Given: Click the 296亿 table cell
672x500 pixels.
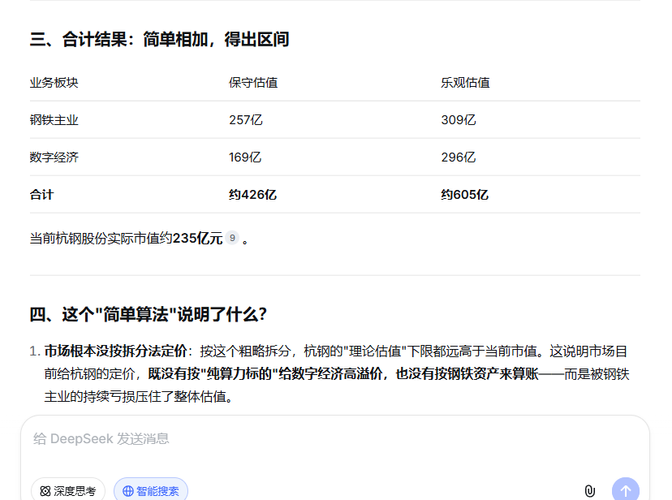Looking at the screenshot, I should [459, 157].
